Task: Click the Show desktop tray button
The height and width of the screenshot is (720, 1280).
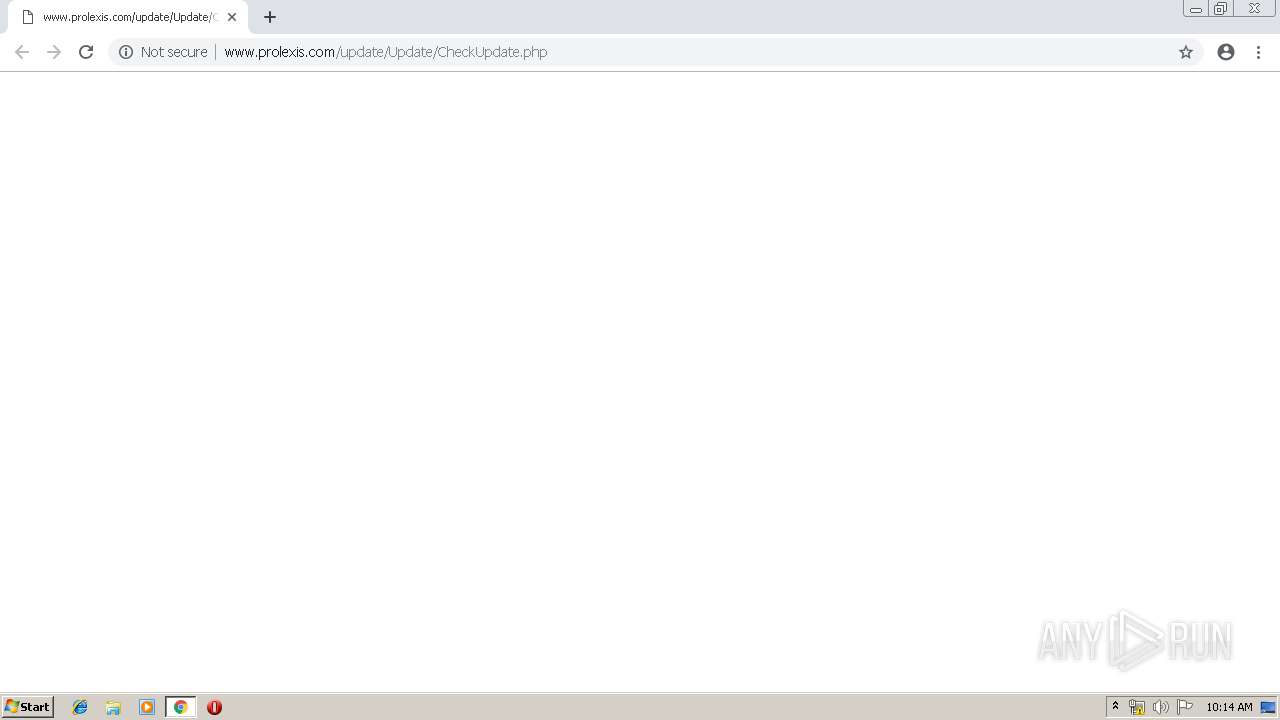Action: 1268,707
